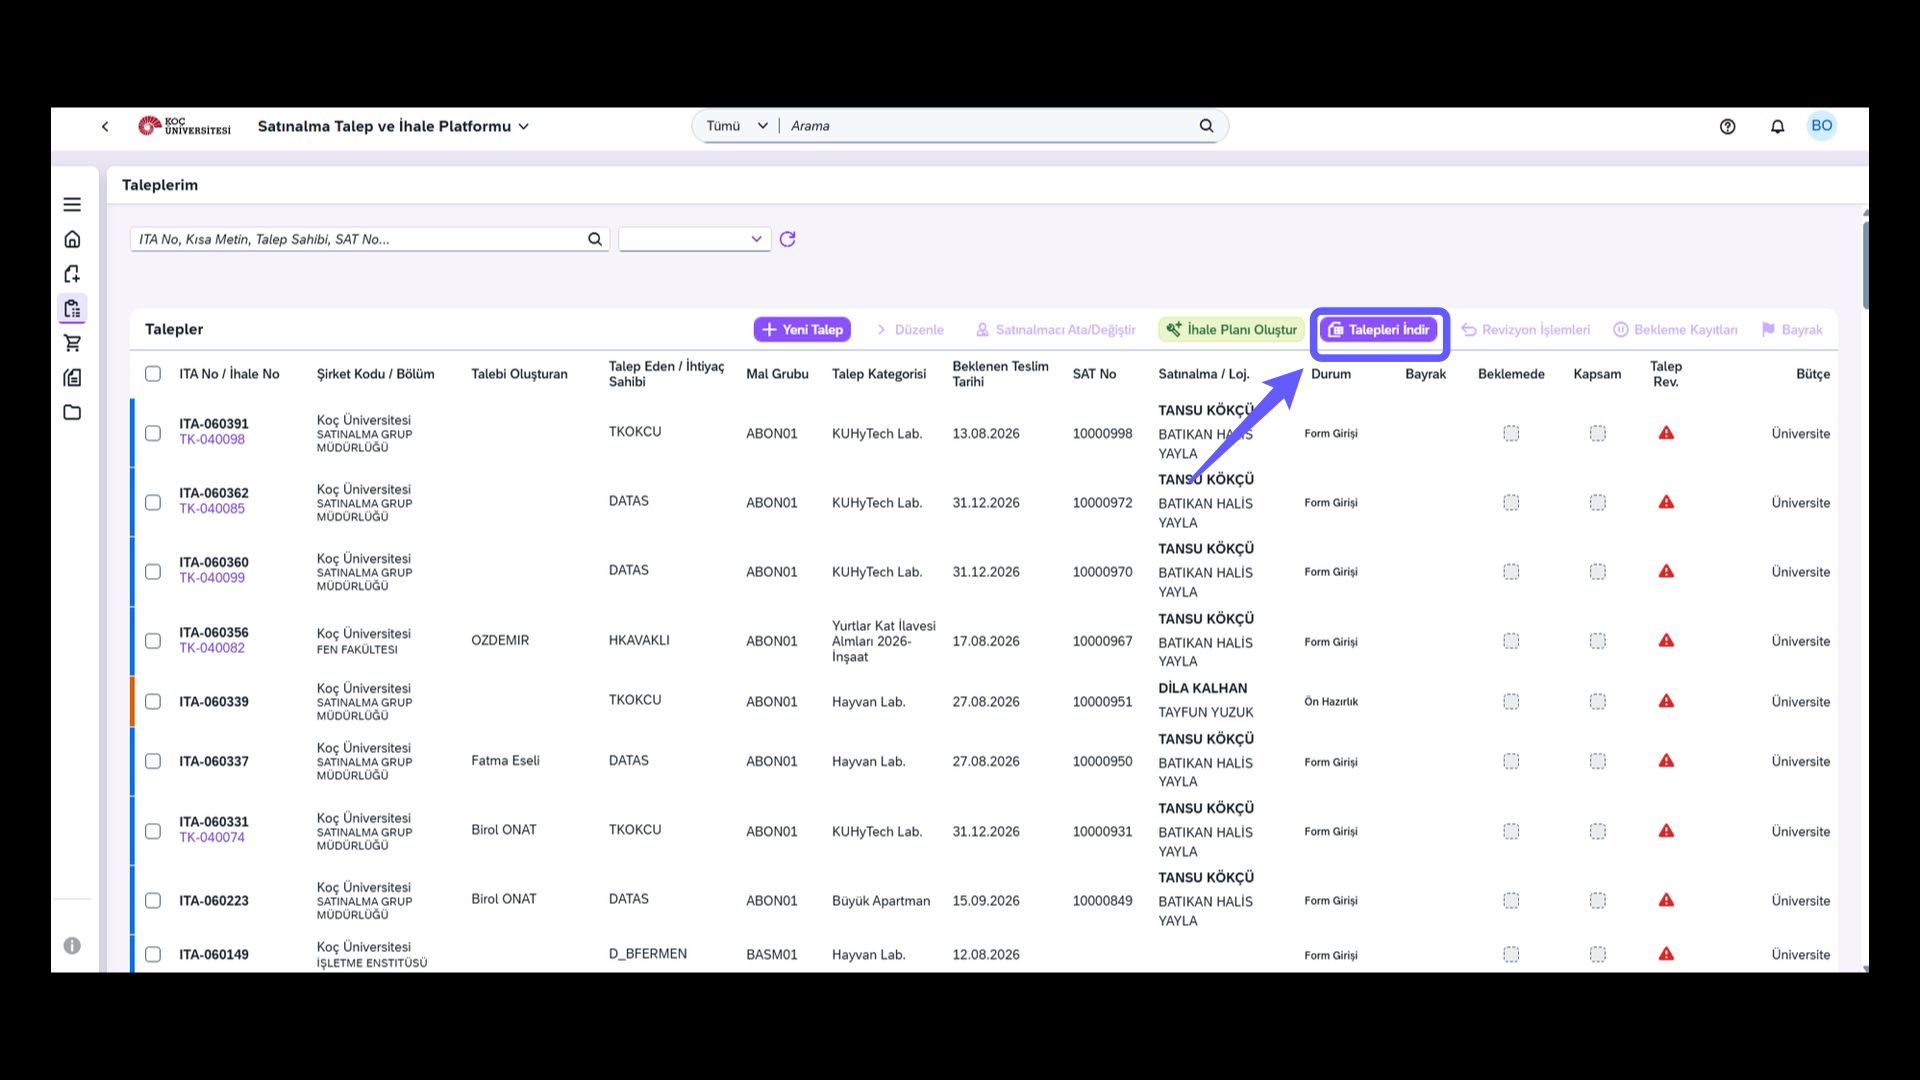Select the row checkbox for ITA-060356
1920x1080 pixels.
click(x=153, y=640)
